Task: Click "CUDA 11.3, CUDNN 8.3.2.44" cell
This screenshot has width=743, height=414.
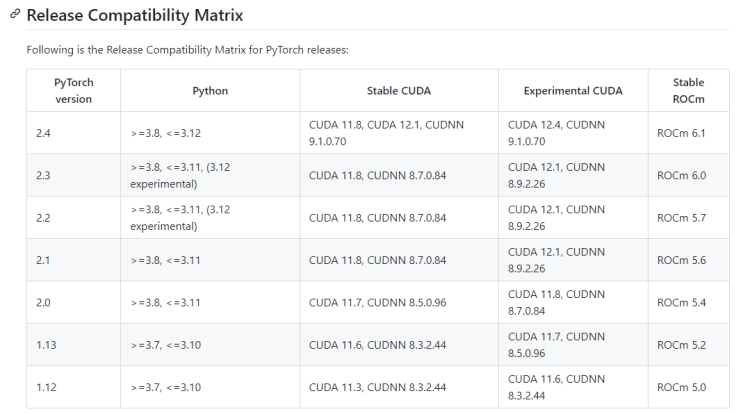Action: [x=399, y=387]
